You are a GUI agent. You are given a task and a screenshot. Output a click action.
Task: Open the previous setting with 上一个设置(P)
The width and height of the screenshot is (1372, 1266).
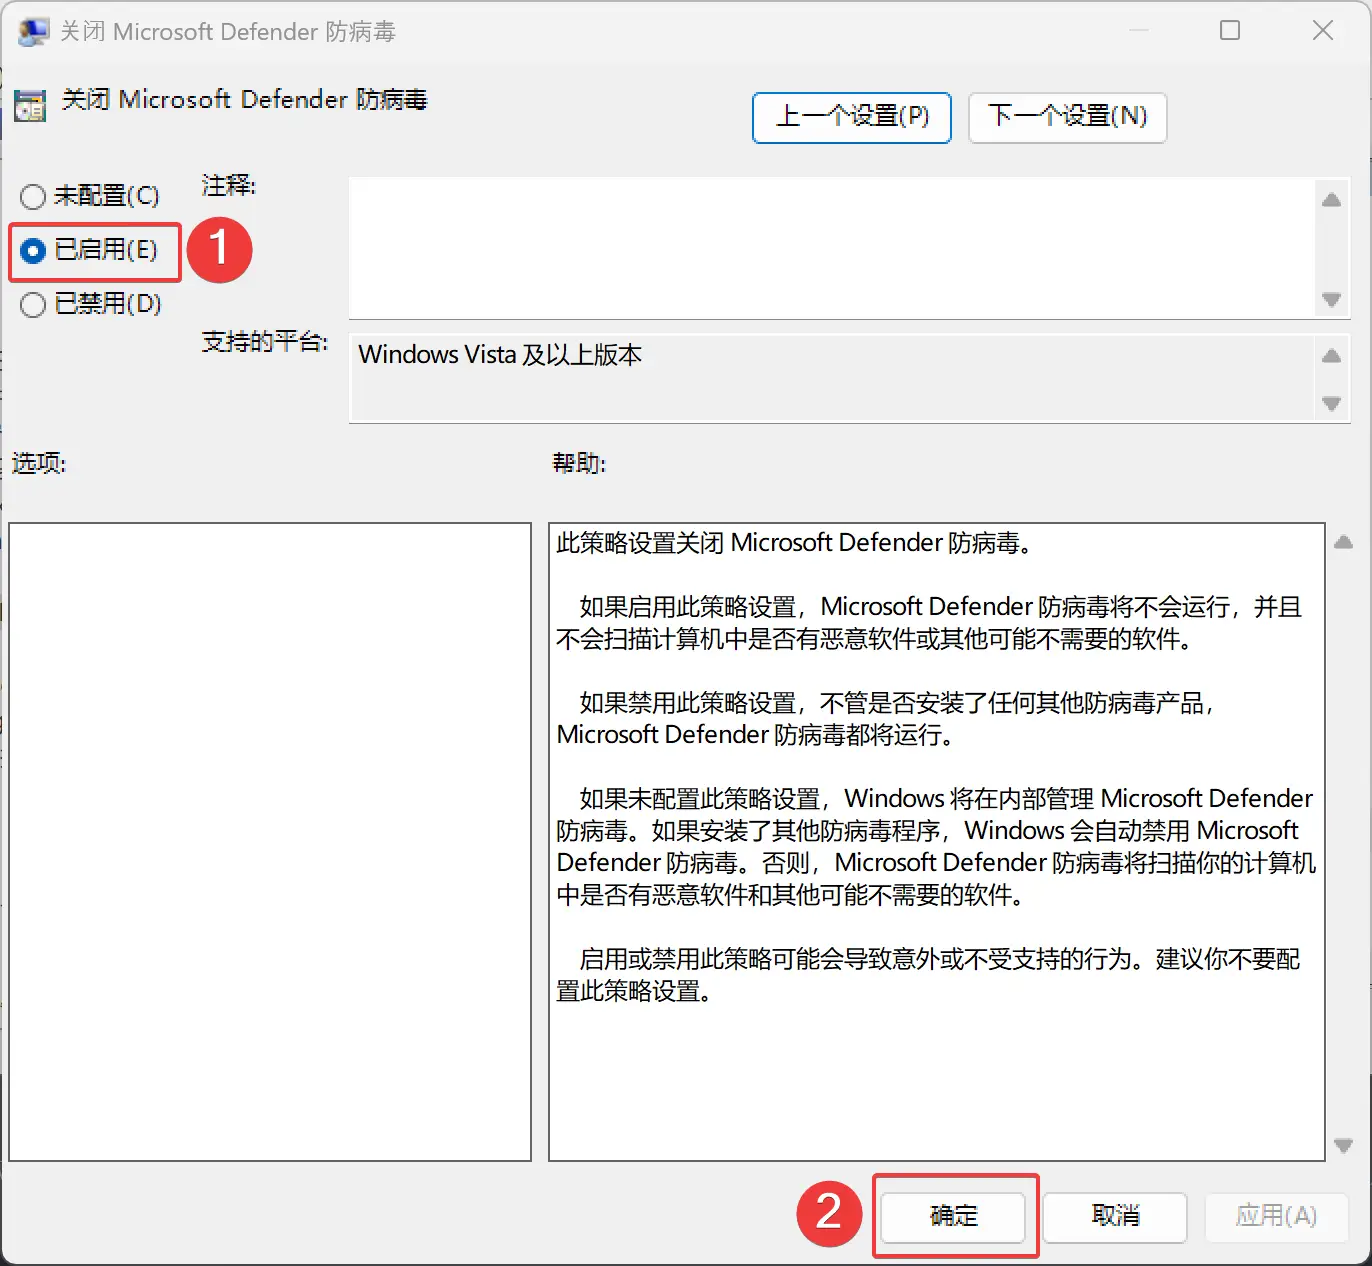851,117
